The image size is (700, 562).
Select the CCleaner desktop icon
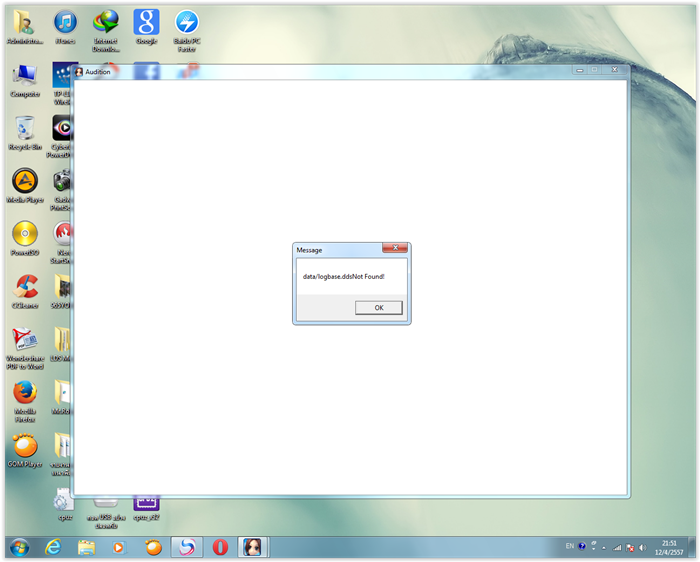pos(25,292)
